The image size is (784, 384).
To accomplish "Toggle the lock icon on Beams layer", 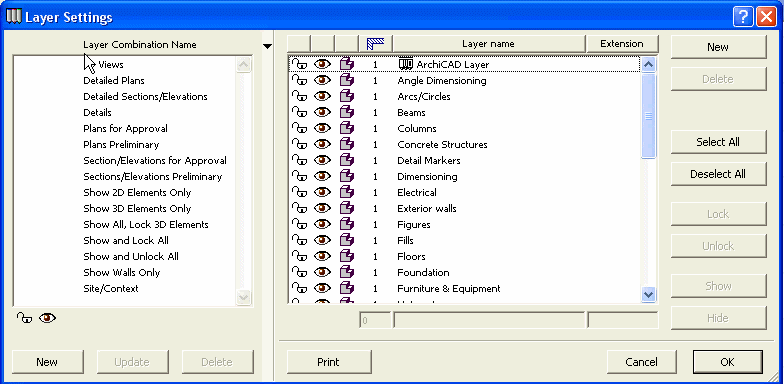I will pos(300,112).
